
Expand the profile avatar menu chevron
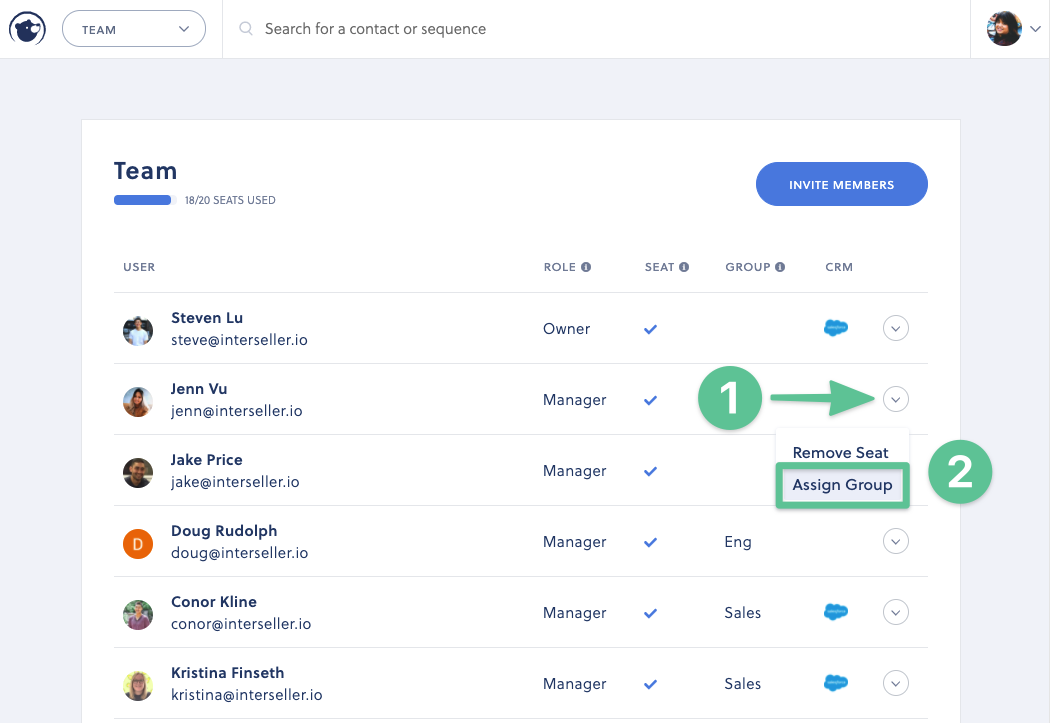click(x=1035, y=28)
